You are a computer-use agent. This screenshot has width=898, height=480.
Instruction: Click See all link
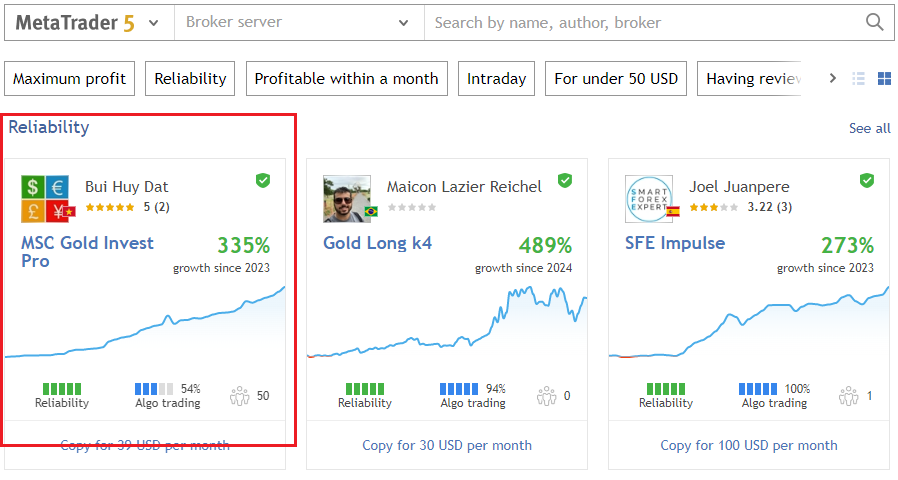point(869,128)
